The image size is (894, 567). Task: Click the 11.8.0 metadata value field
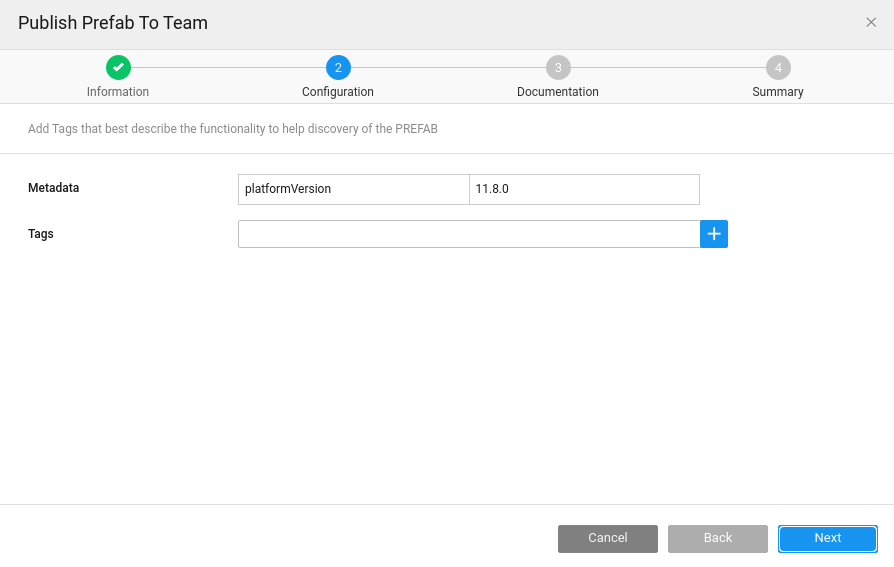[x=584, y=189]
